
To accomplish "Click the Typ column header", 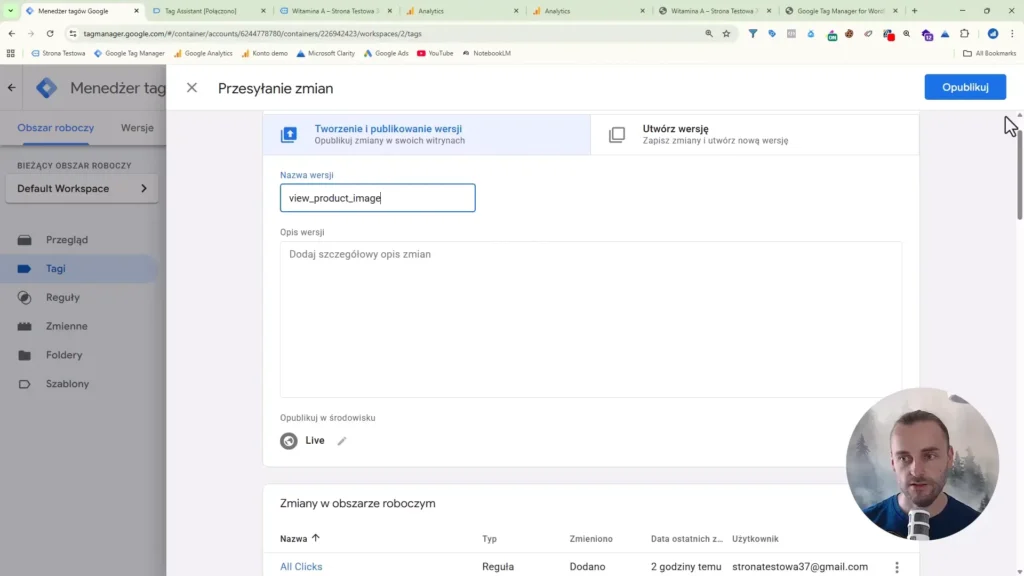I will click(x=489, y=539).
